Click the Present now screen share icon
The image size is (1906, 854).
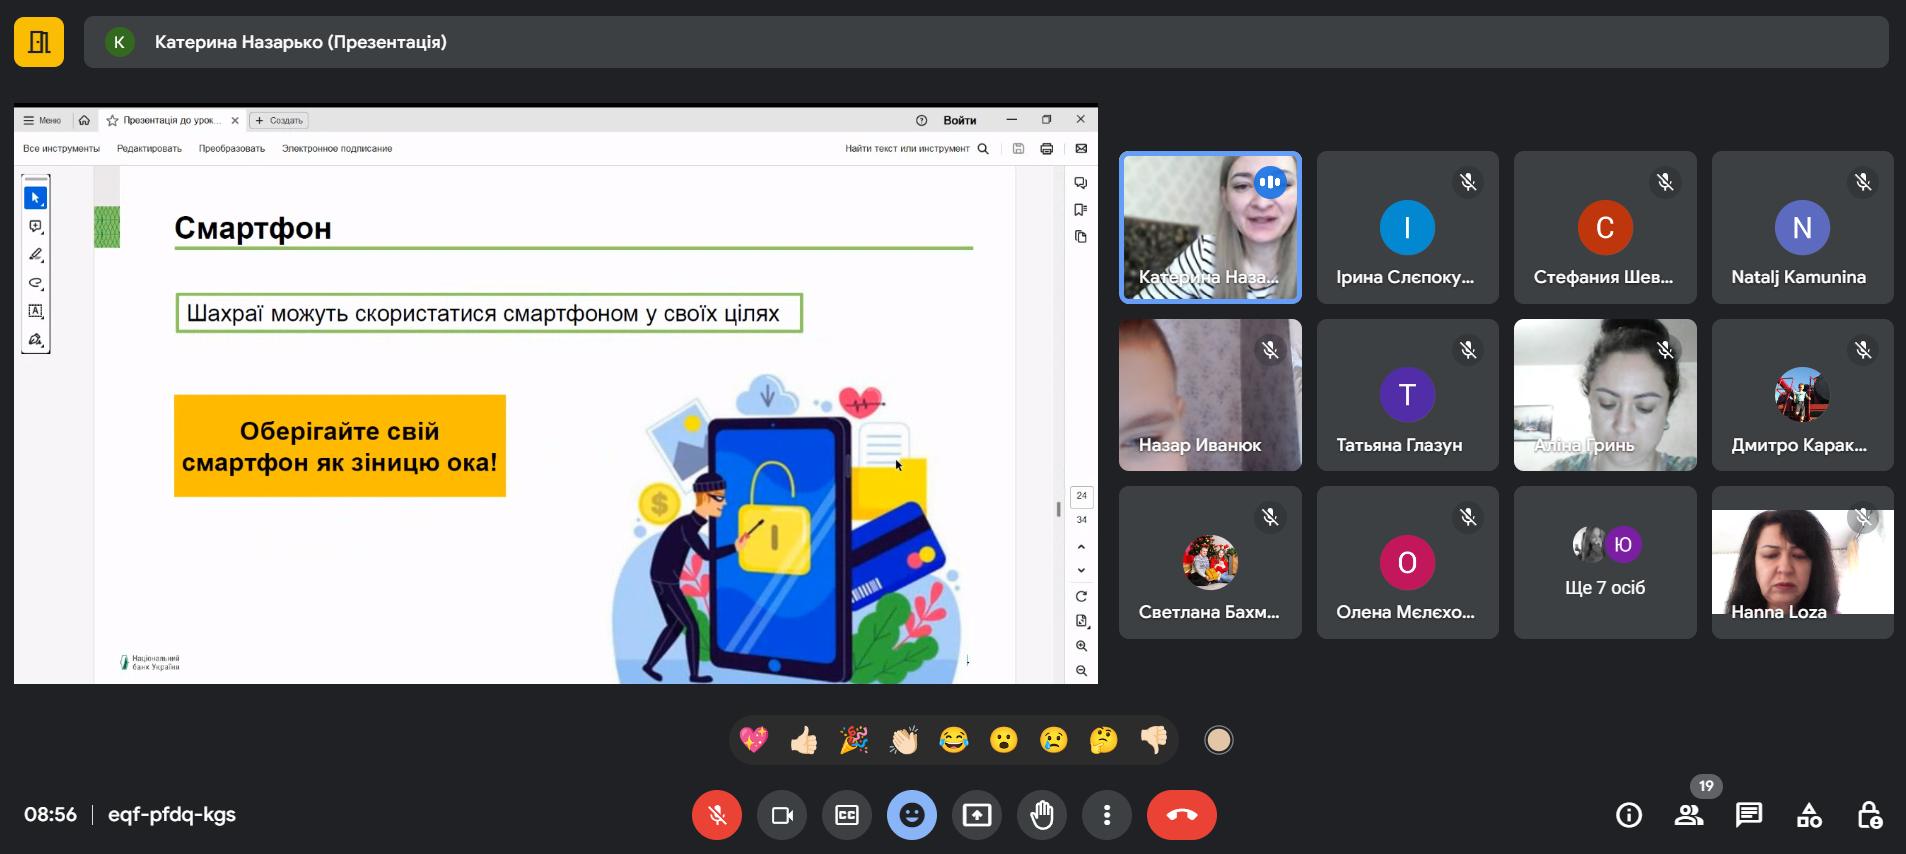[x=977, y=815]
